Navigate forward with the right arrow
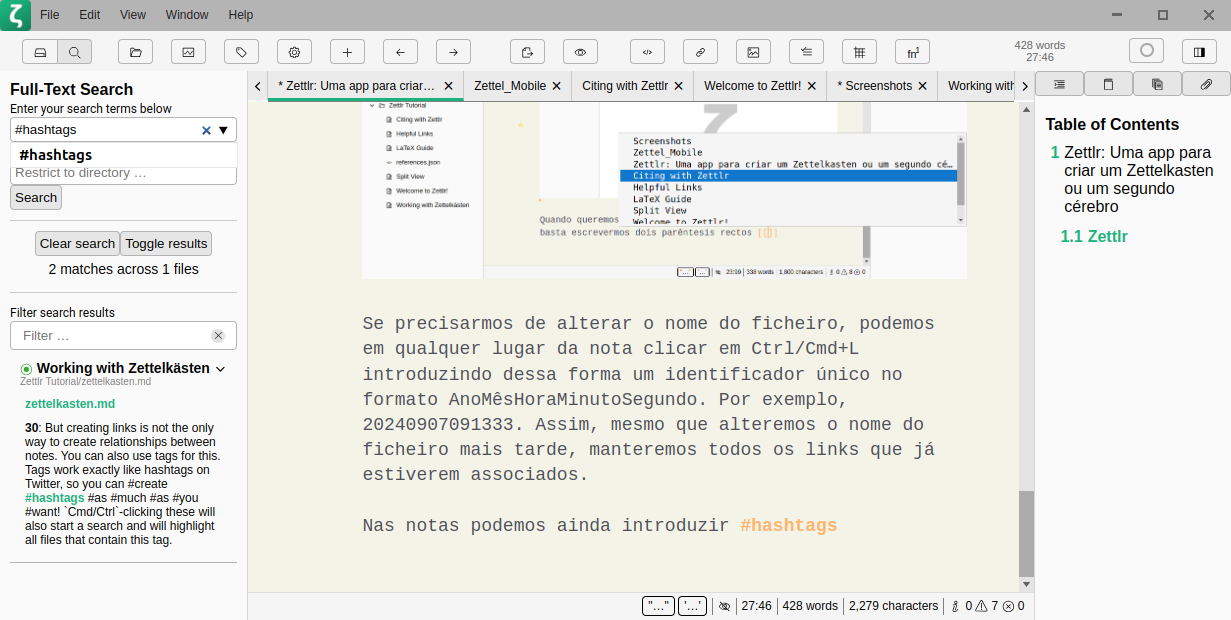 [x=453, y=51]
